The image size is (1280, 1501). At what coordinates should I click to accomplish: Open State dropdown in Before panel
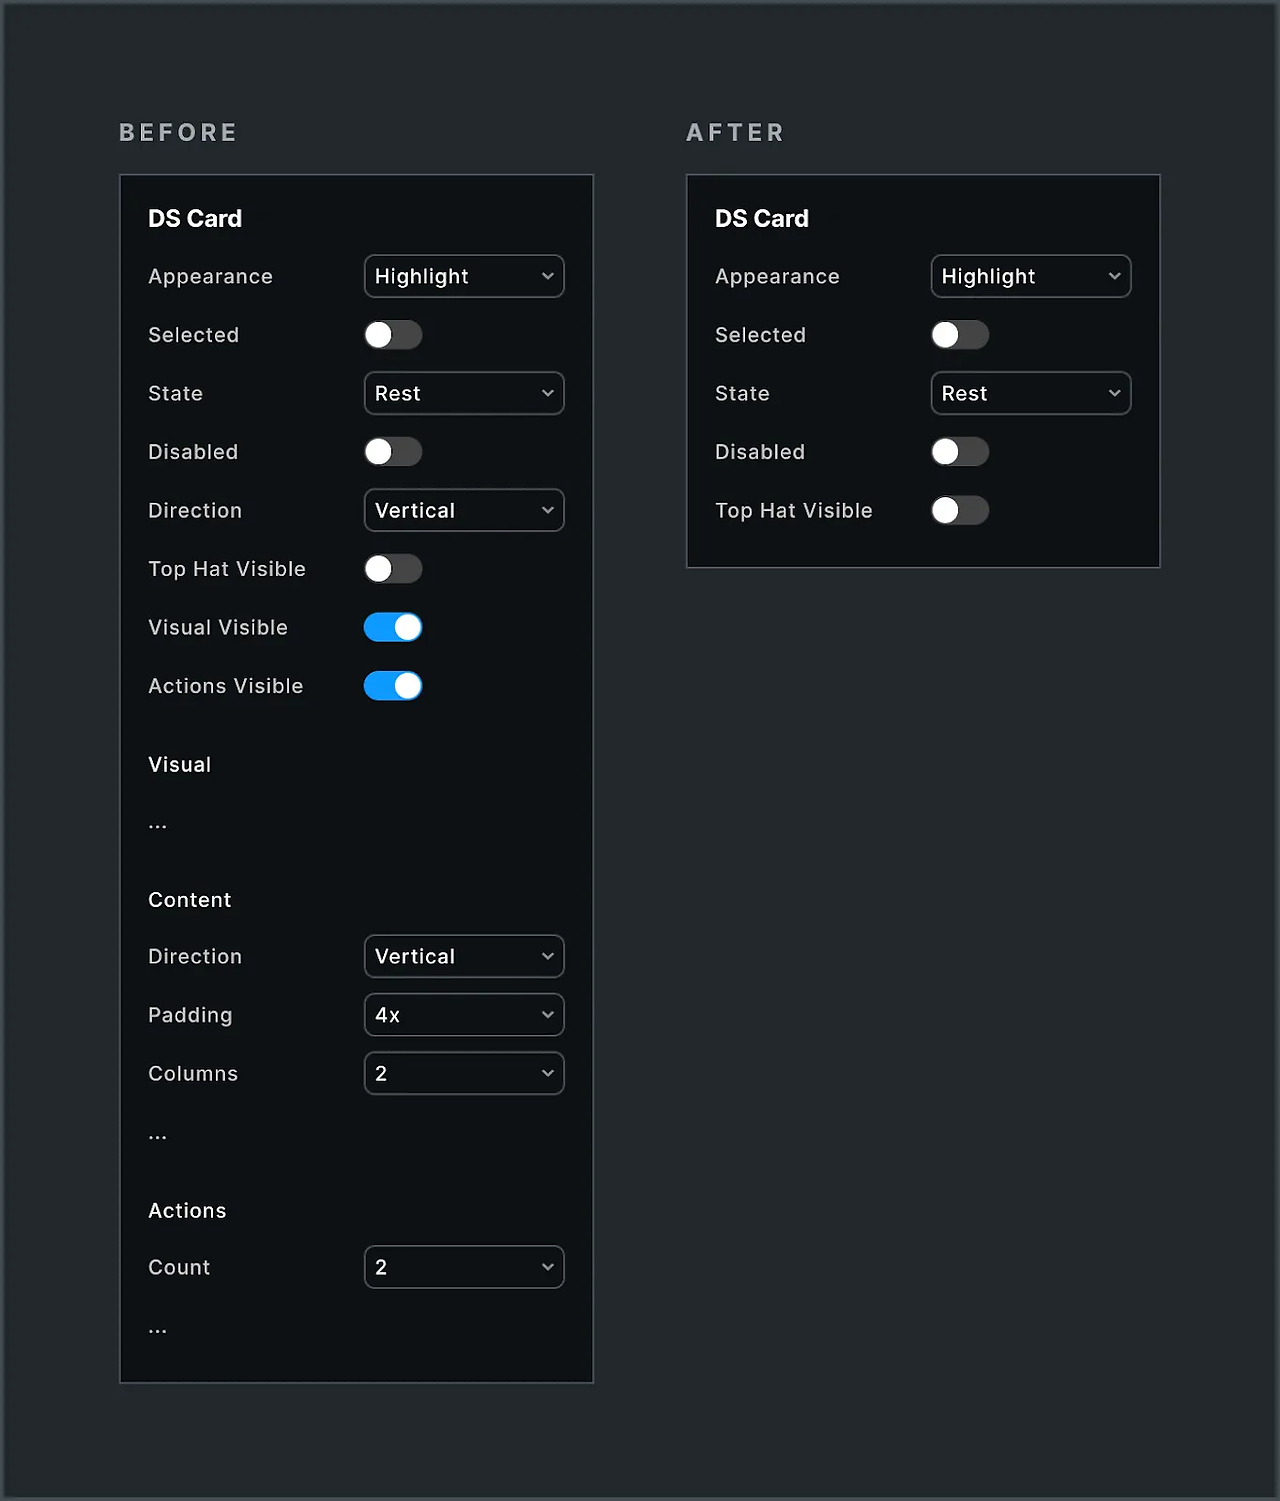pos(464,393)
